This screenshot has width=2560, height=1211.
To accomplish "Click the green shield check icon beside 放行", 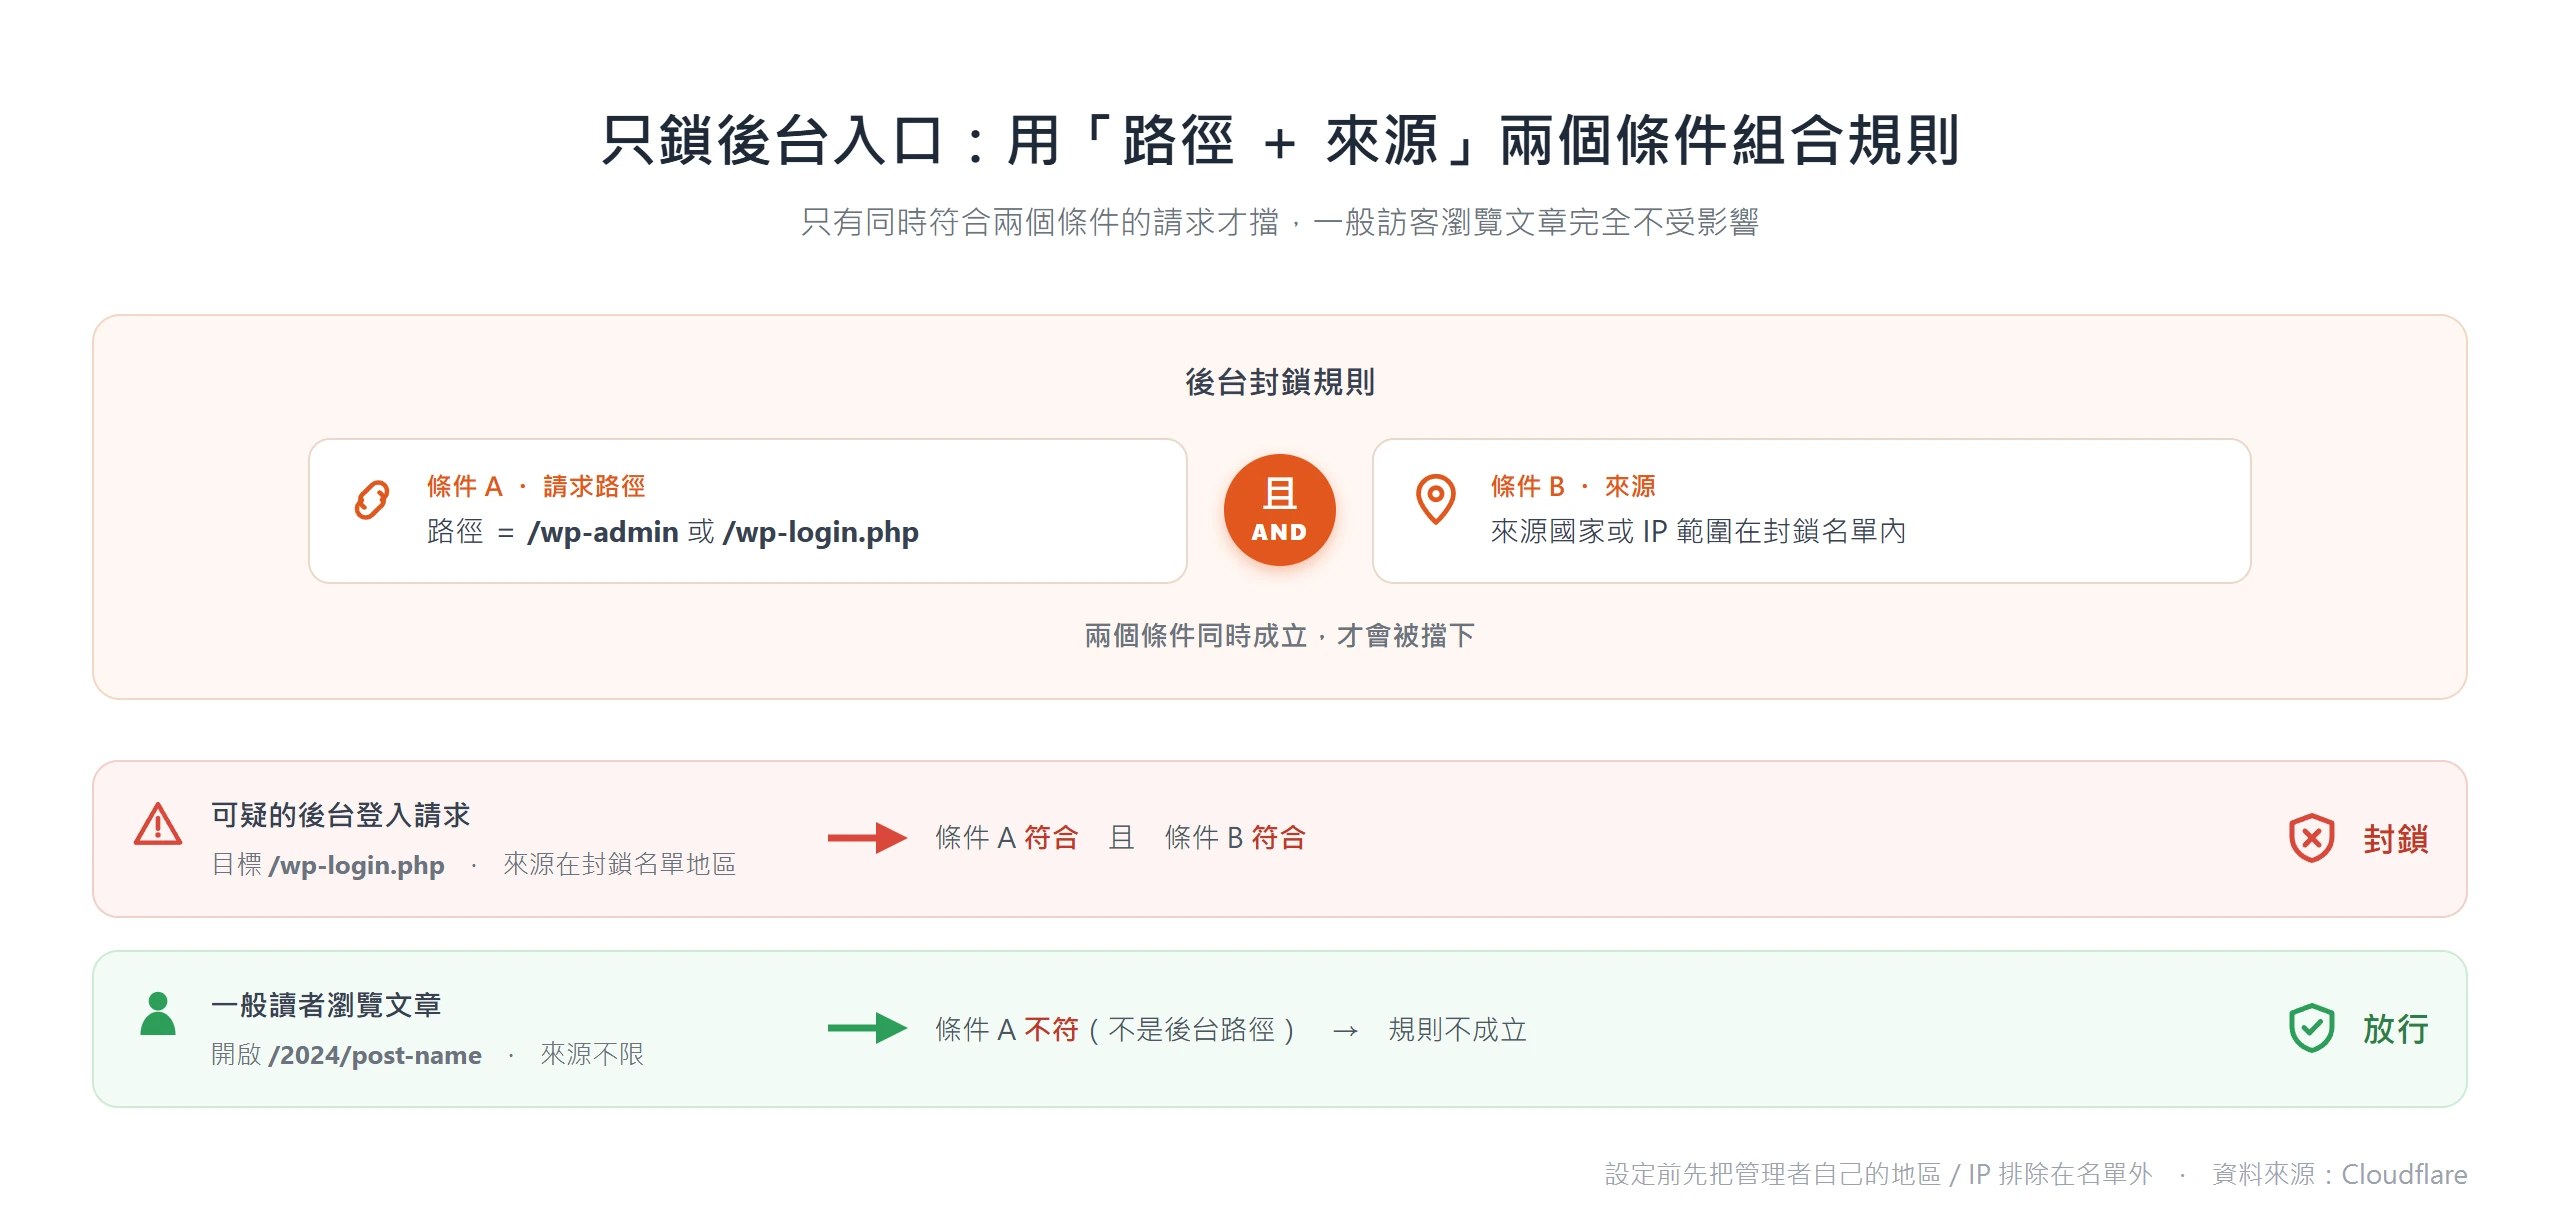I will [x=2311, y=1028].
